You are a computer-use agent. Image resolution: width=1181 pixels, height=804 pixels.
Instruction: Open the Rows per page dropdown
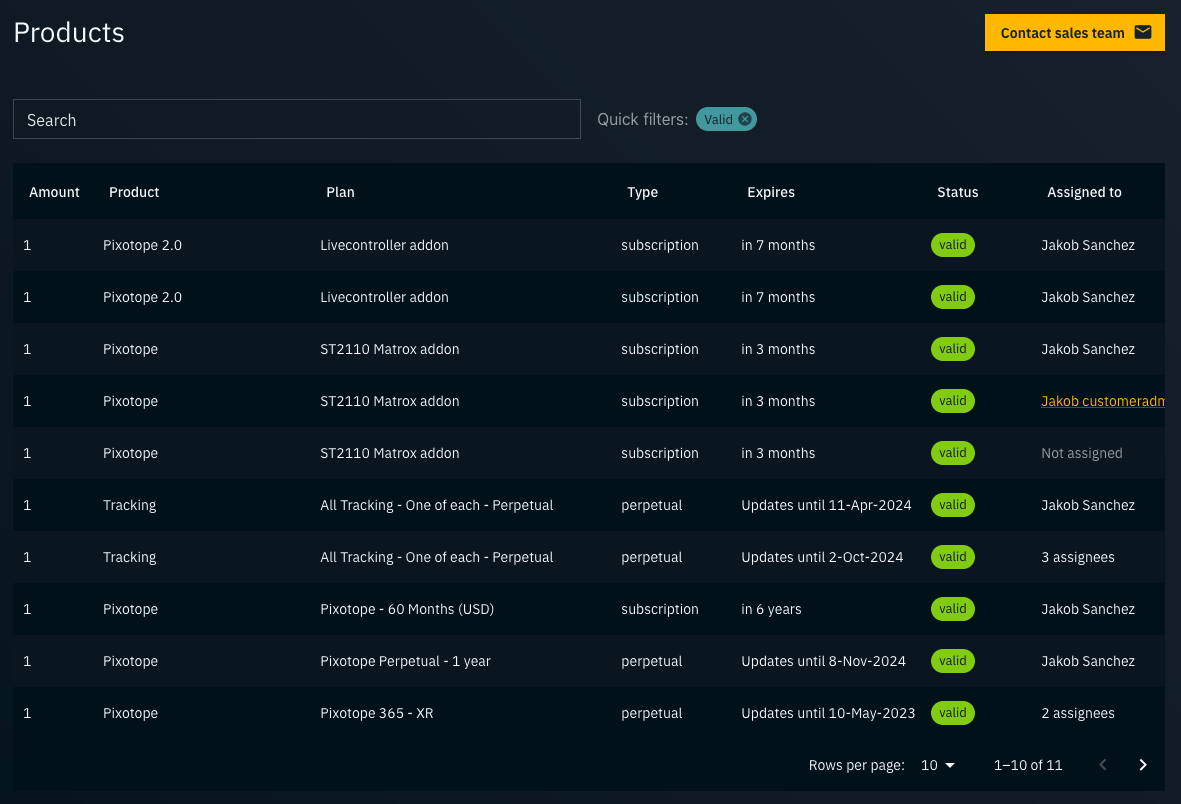(x=936, y=764)
